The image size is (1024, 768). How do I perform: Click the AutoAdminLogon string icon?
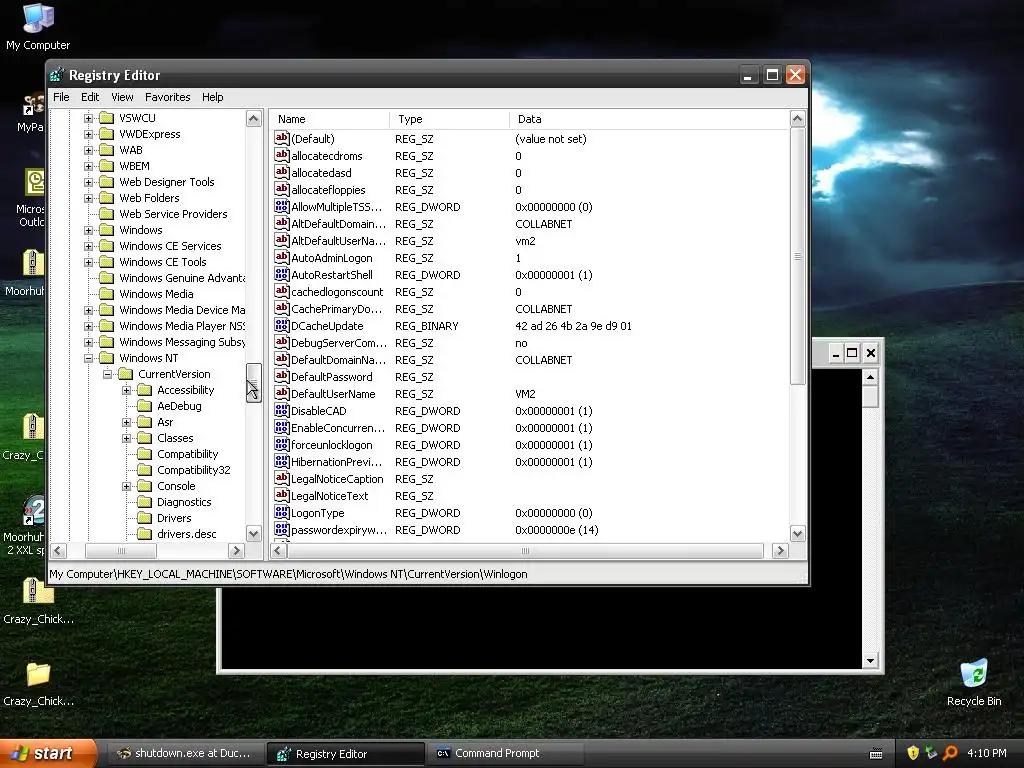coord(281,257)
